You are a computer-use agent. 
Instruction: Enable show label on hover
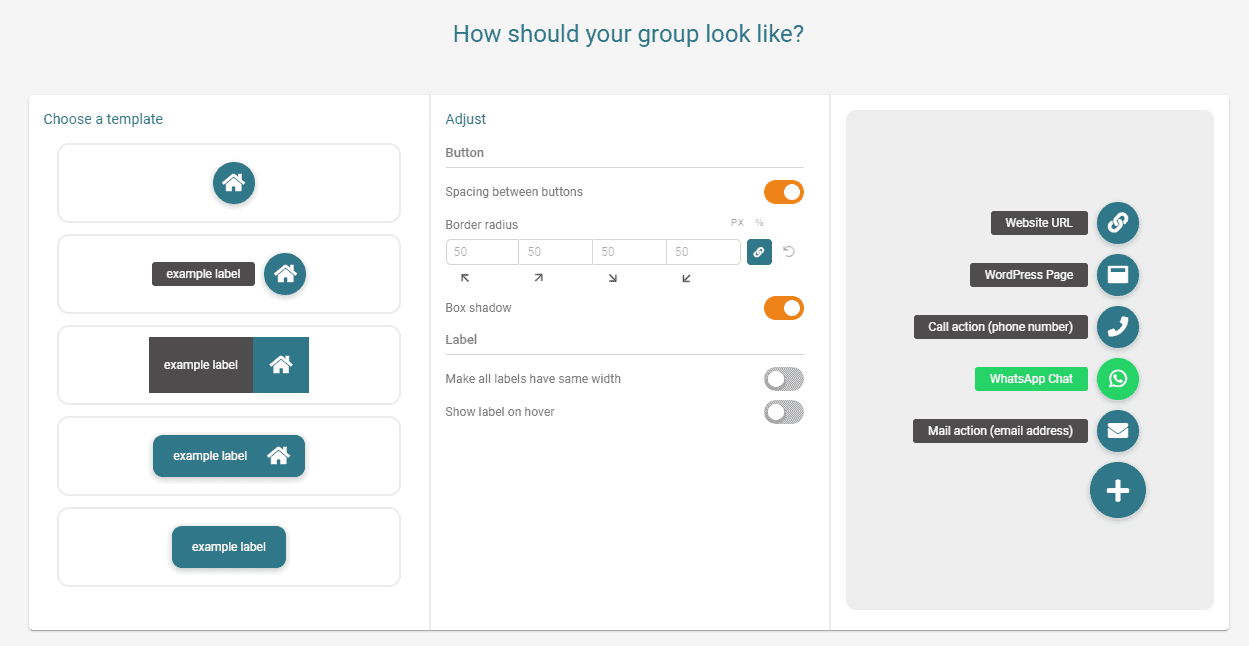[783, 411]
